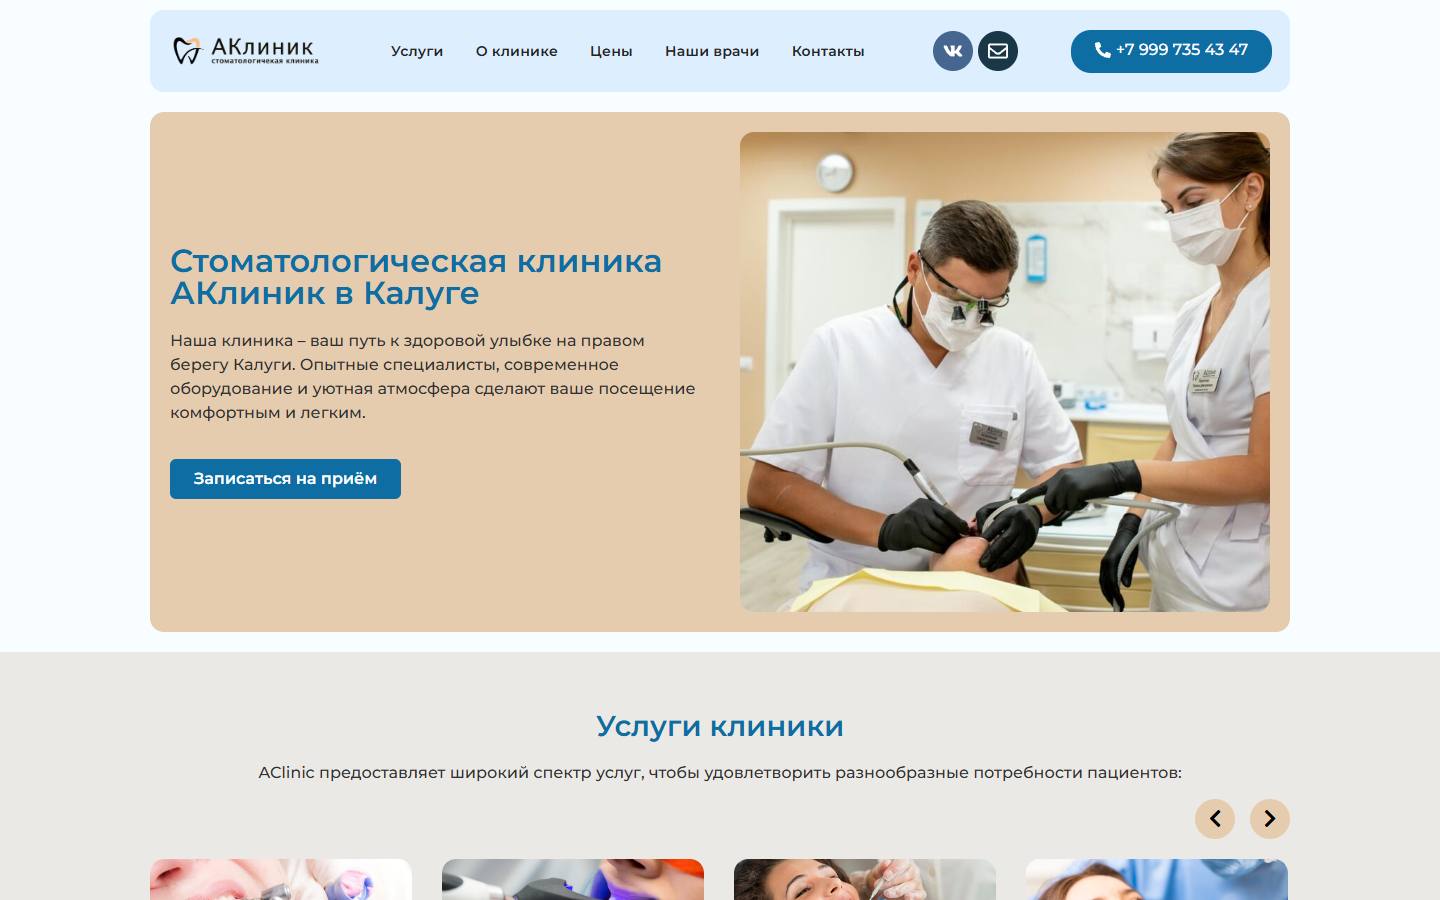Show next services with right arrow

tap(1270, 819)
